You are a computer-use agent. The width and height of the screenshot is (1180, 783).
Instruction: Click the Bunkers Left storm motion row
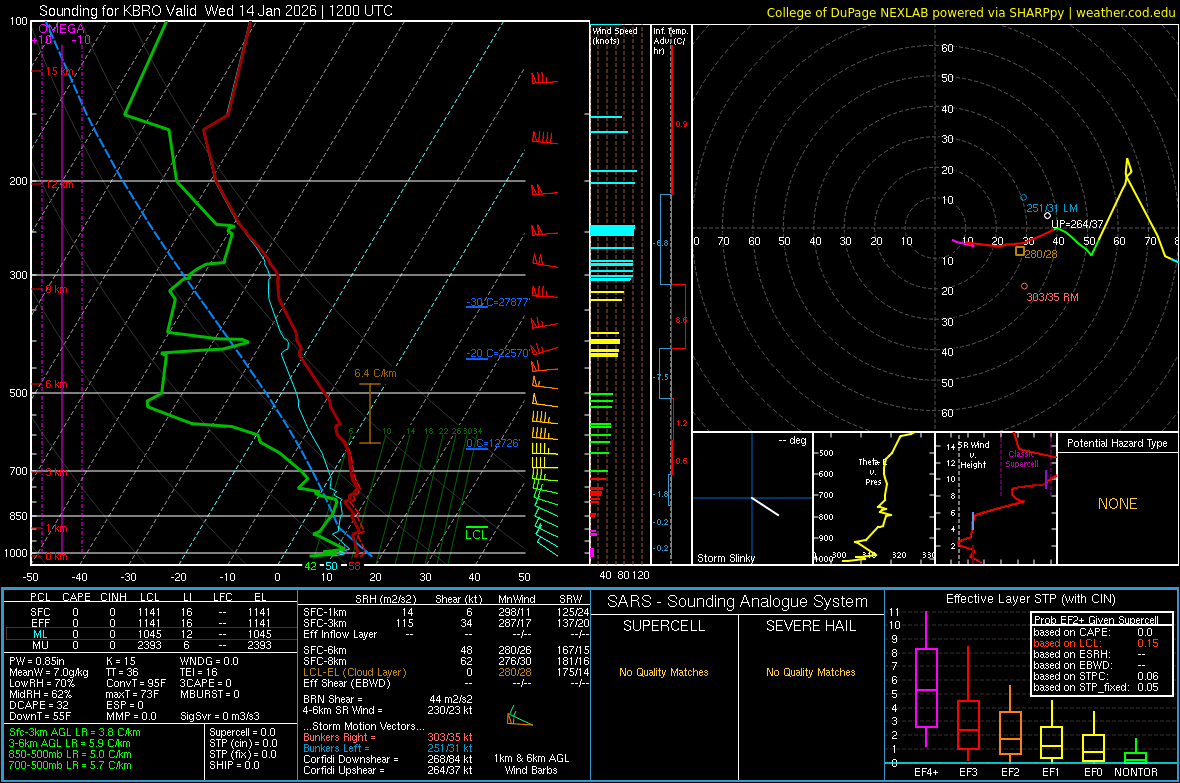point(388,748)
